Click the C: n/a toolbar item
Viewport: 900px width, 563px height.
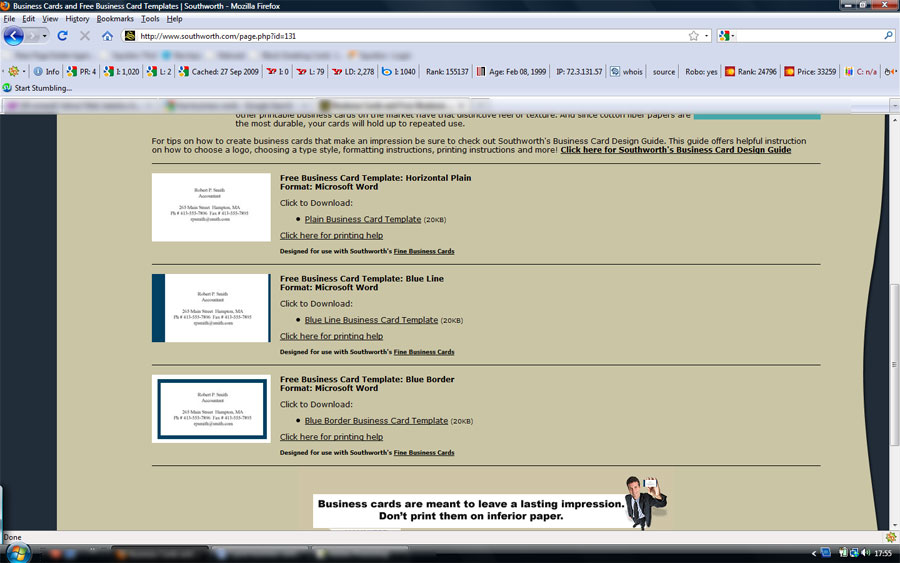[860, 72]
